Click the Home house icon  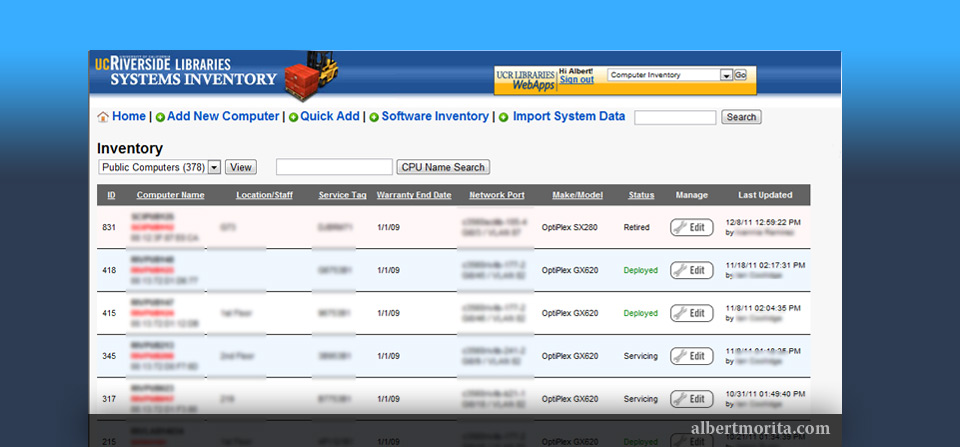(103, 117)
